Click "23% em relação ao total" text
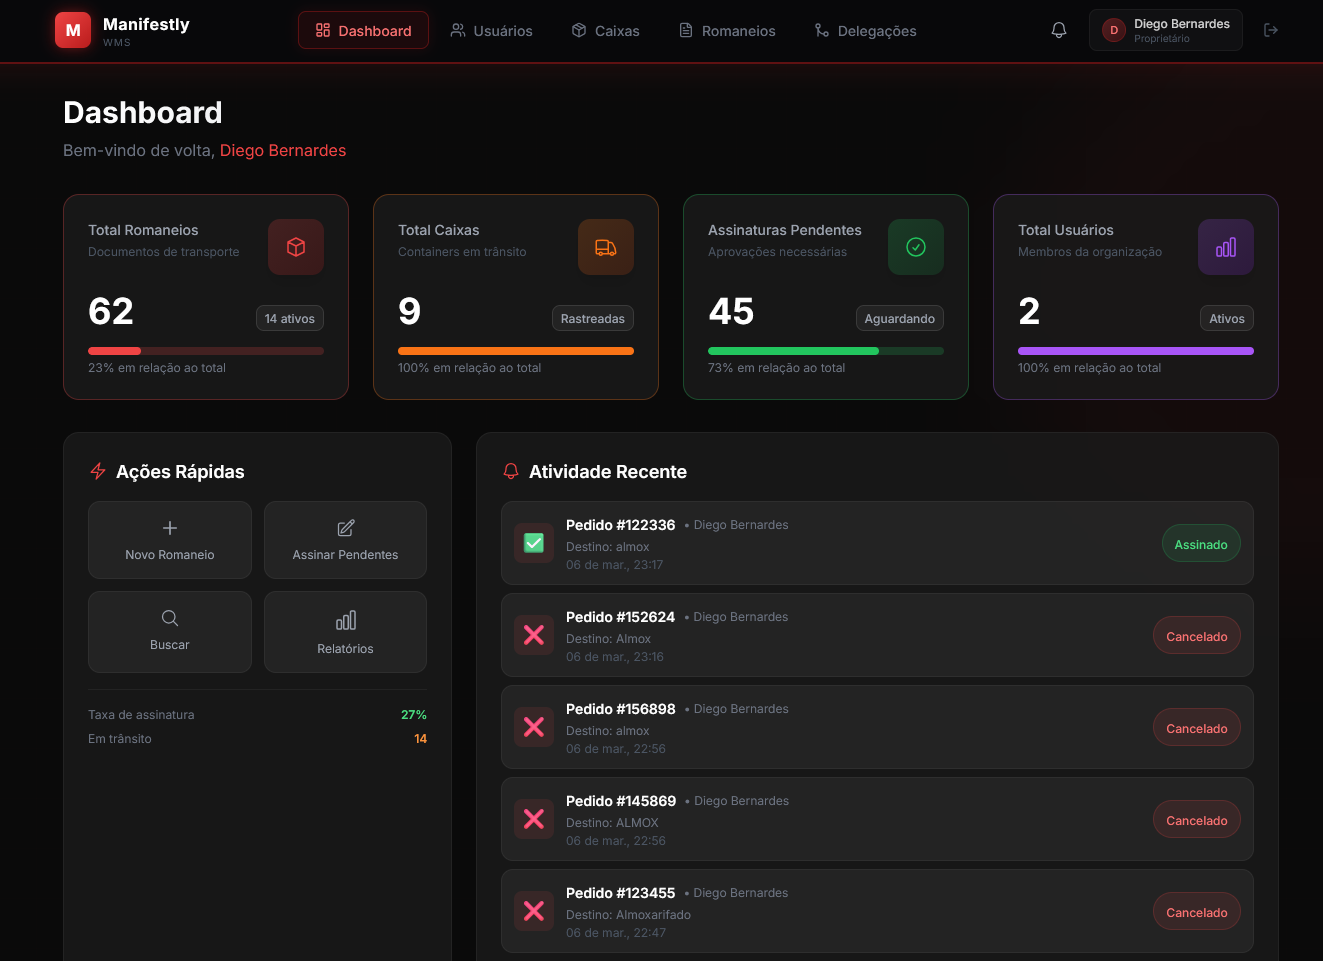1323x961 pixels. pos(157,368)
